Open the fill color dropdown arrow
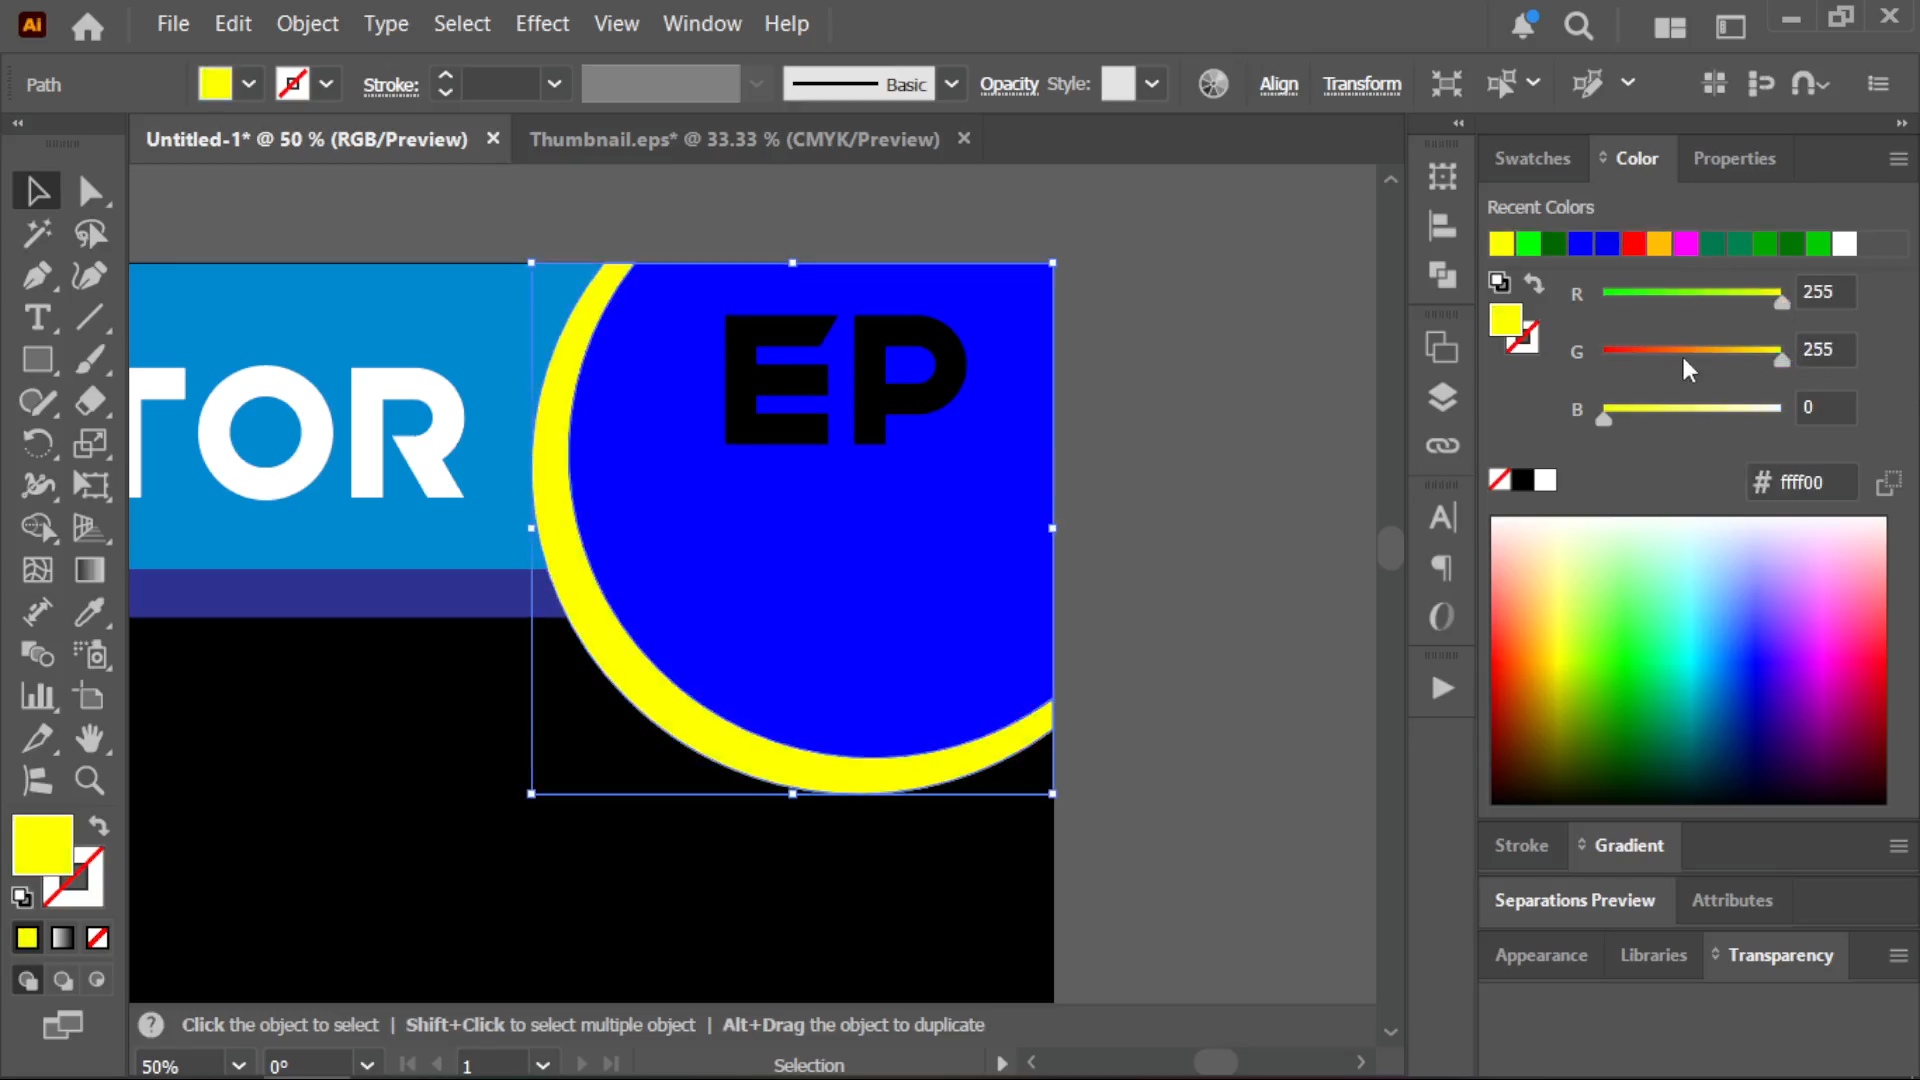 point(249,84)
